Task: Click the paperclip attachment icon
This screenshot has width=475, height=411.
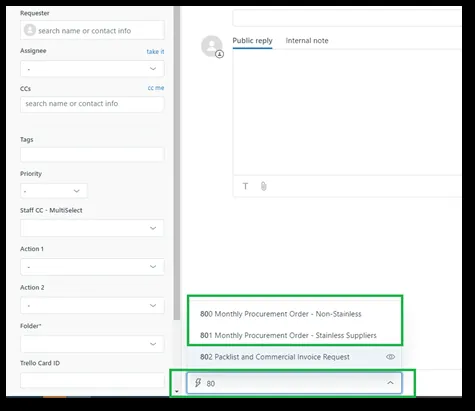Action: [x=263, y=186]
